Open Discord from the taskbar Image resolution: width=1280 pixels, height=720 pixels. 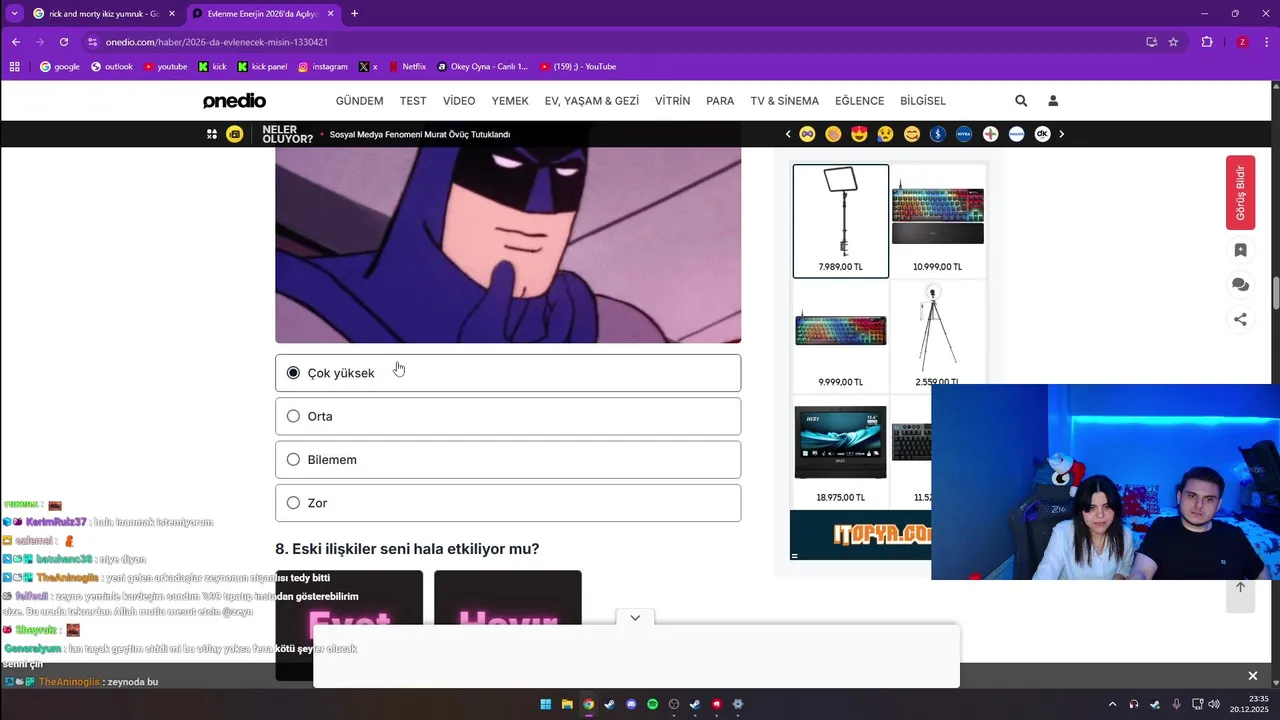tap(631, 704)
